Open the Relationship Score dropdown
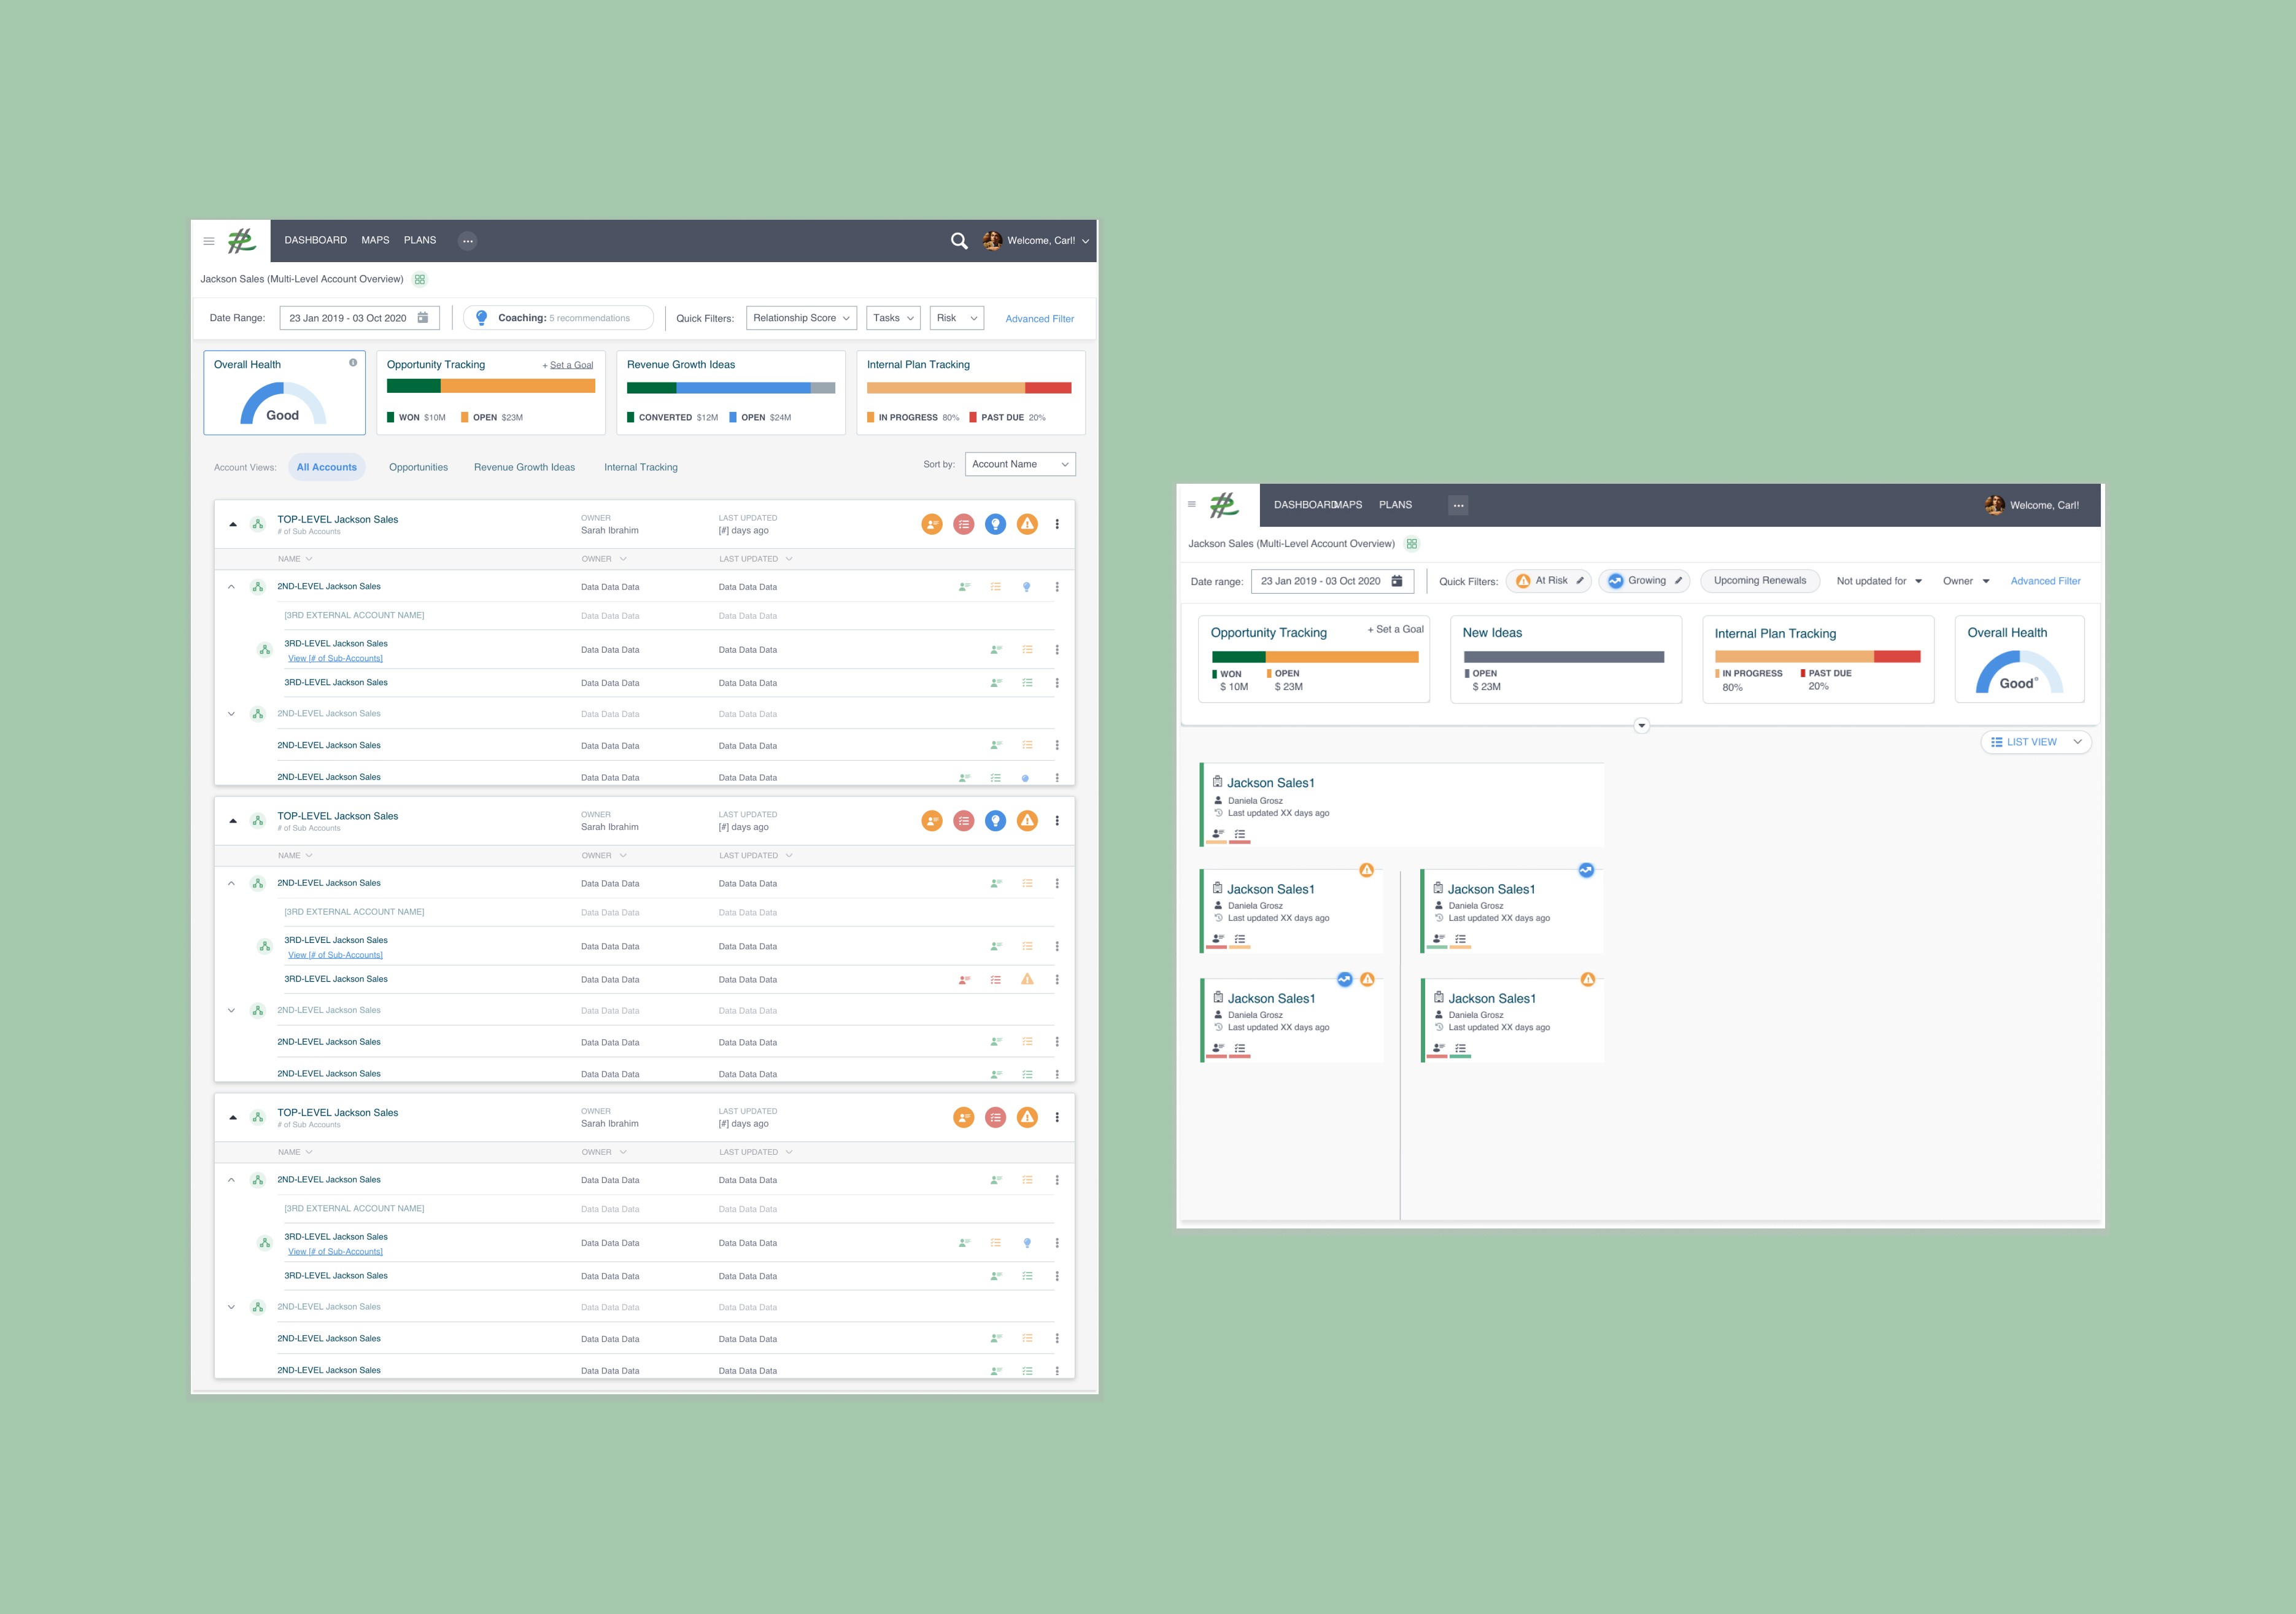 coord(801,318)
